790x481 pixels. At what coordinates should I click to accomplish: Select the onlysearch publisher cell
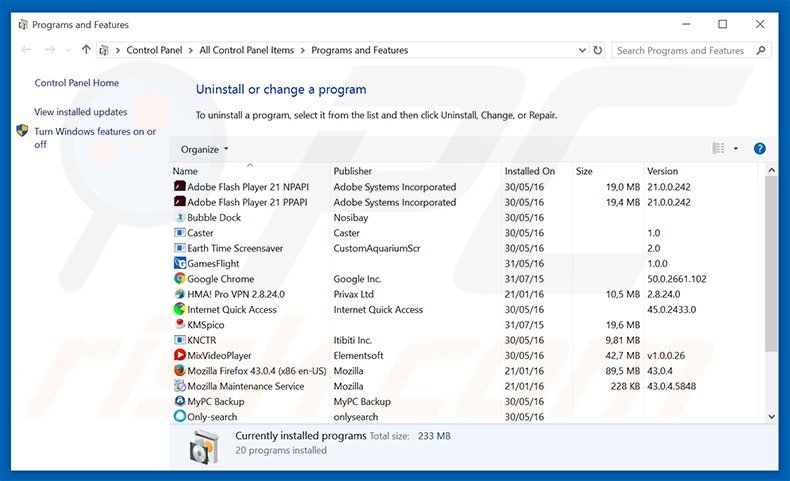(x=356, y=417)
